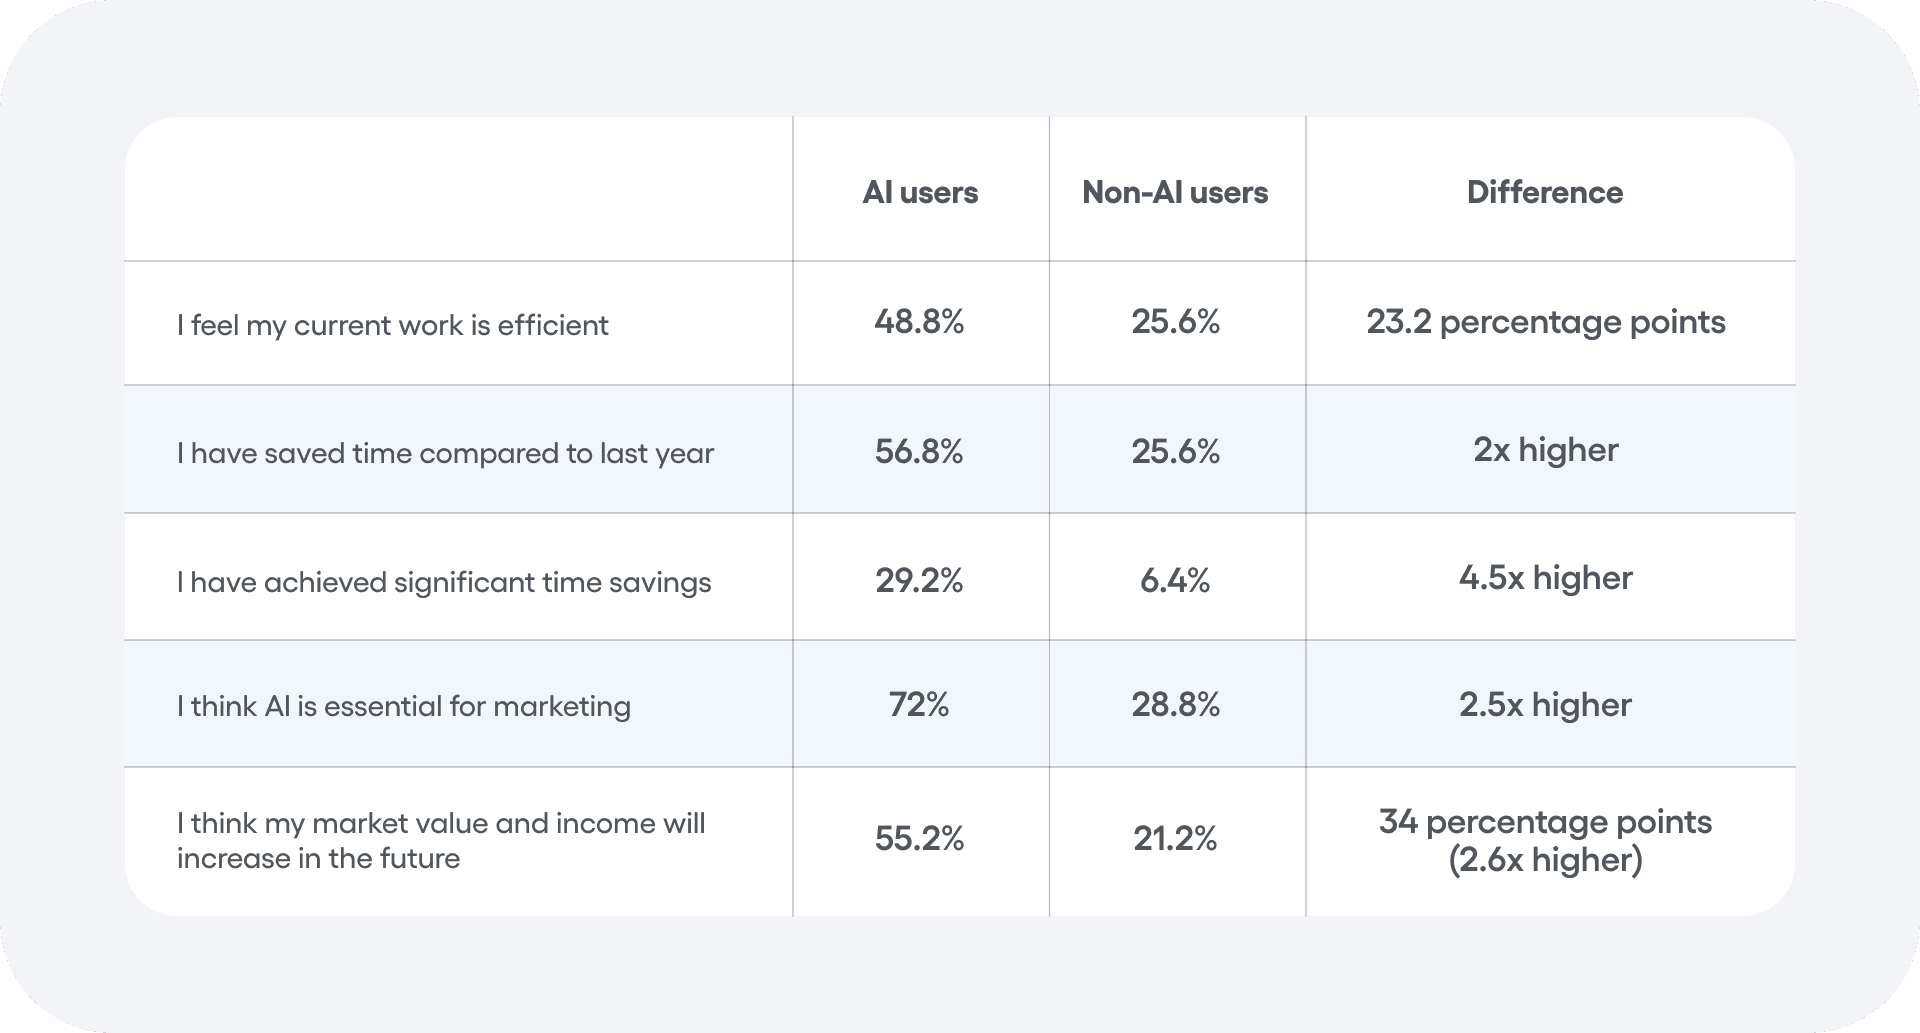Select the market value and income row label
This screenshot has width=1920, height=1033.
pos(441,840)
